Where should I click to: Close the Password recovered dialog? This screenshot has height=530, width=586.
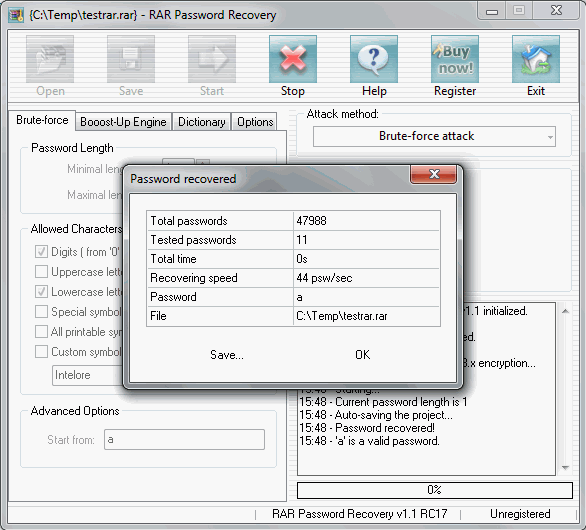coord(434,174)
